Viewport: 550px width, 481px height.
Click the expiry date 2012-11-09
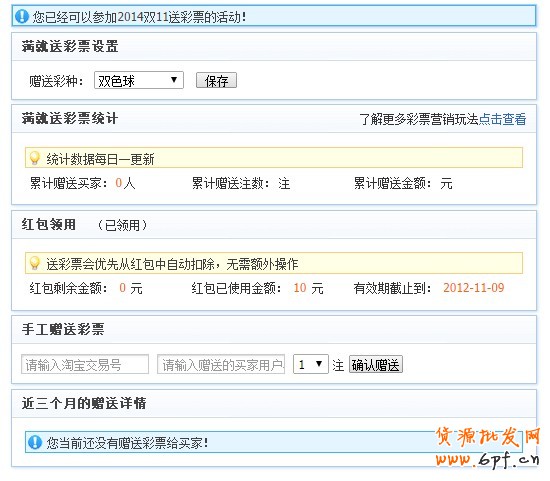(474, 288)
